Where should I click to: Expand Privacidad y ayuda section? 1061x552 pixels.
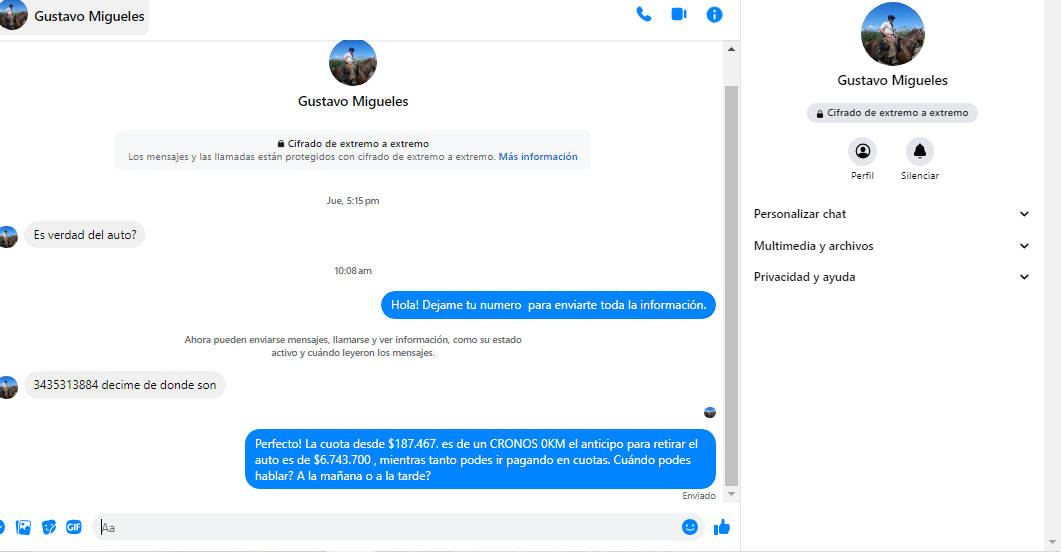tap(891, 277)
